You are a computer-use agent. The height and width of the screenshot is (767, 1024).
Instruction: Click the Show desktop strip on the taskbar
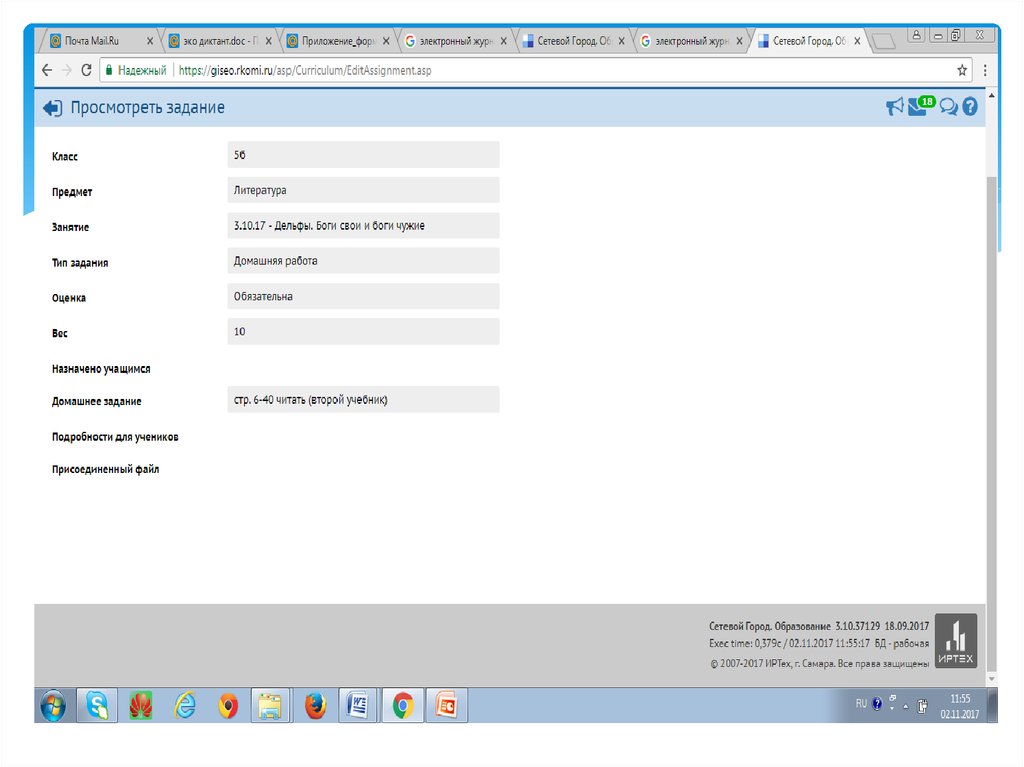[993, 706]
